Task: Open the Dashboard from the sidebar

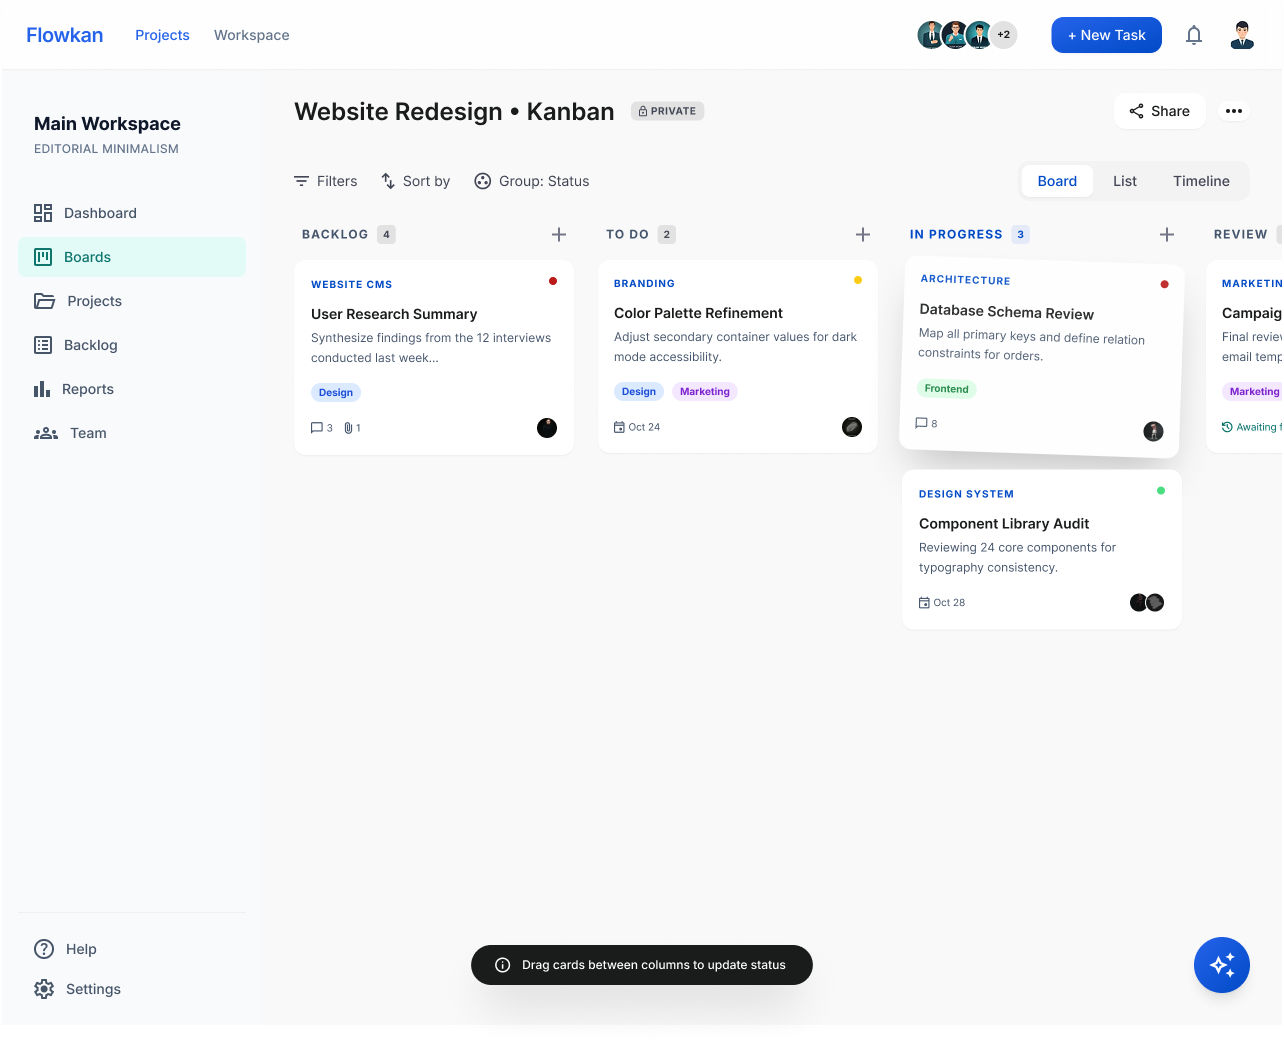Action: [x=100, y=213]
